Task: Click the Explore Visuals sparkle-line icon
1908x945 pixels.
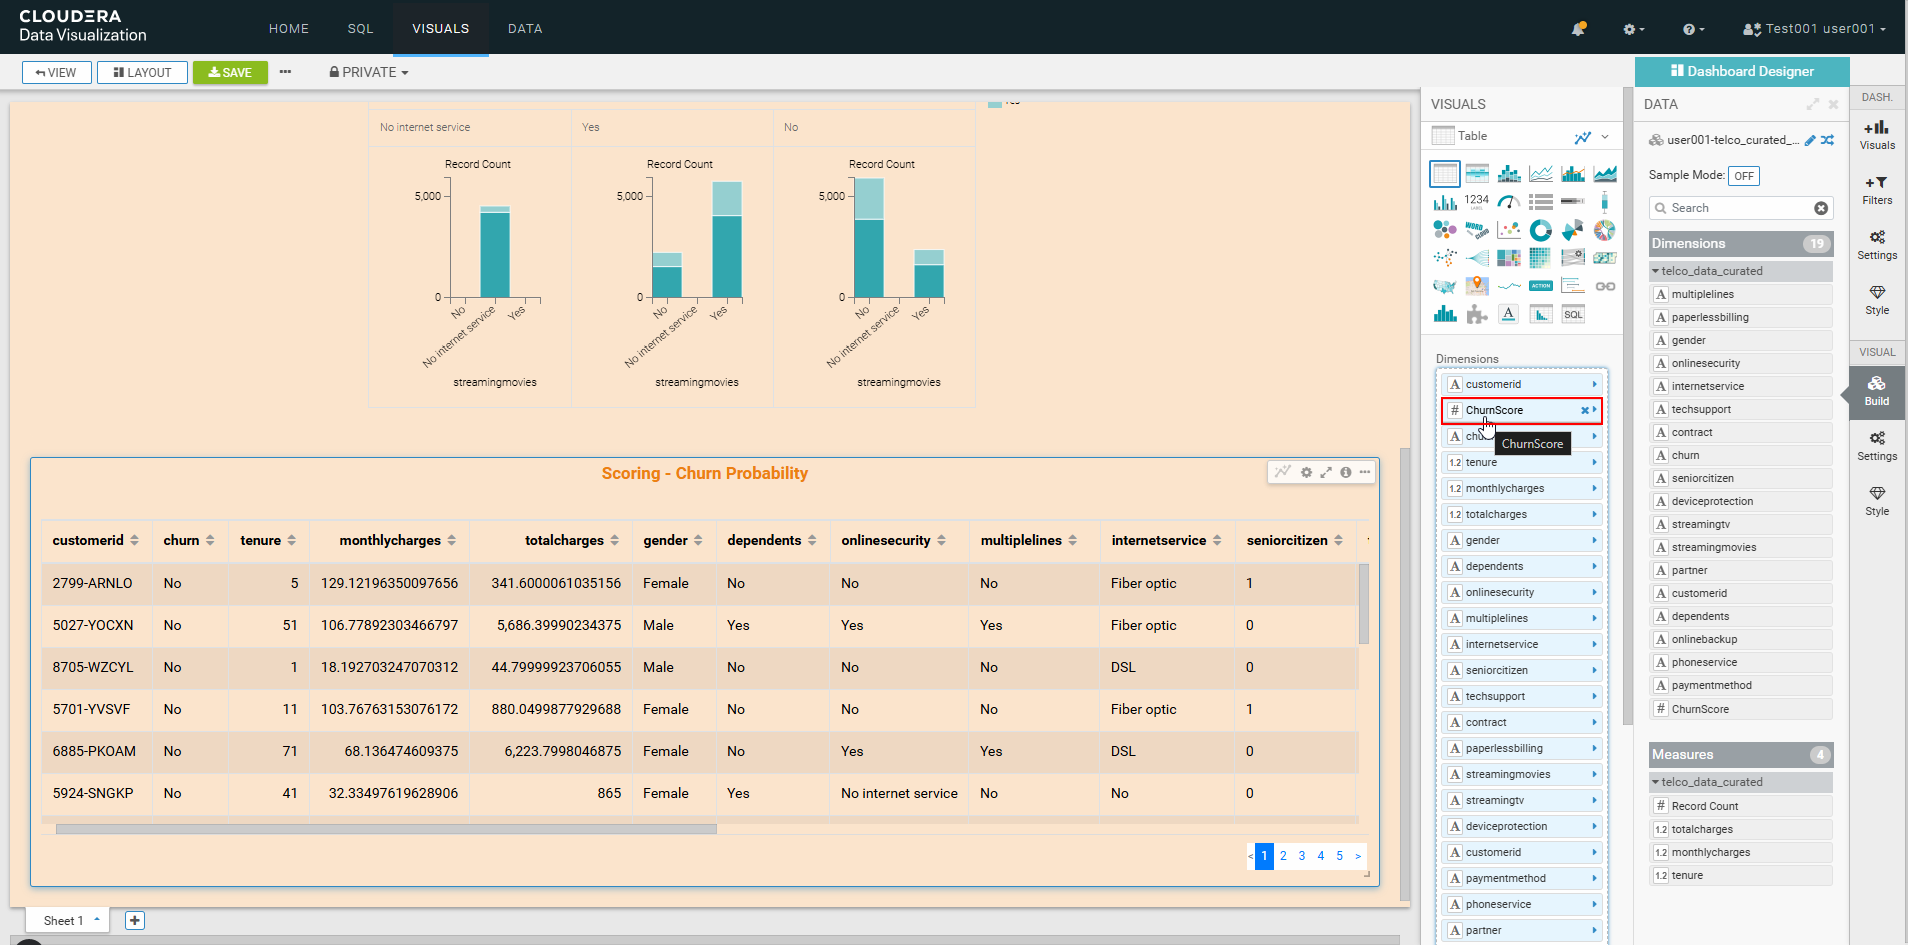Action: click(x=1582, y=137)
